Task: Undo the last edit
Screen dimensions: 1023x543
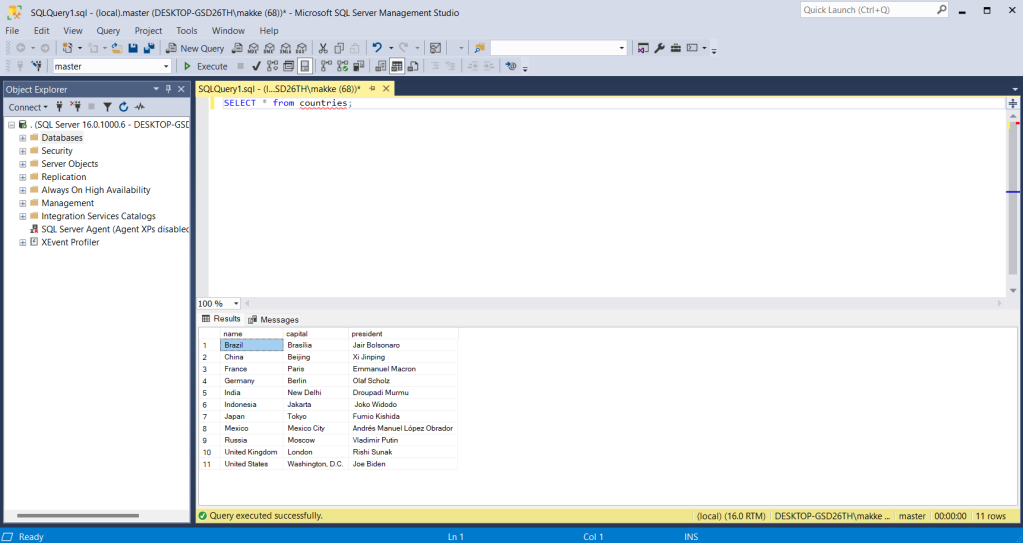Action: click(x=377, y=48)
